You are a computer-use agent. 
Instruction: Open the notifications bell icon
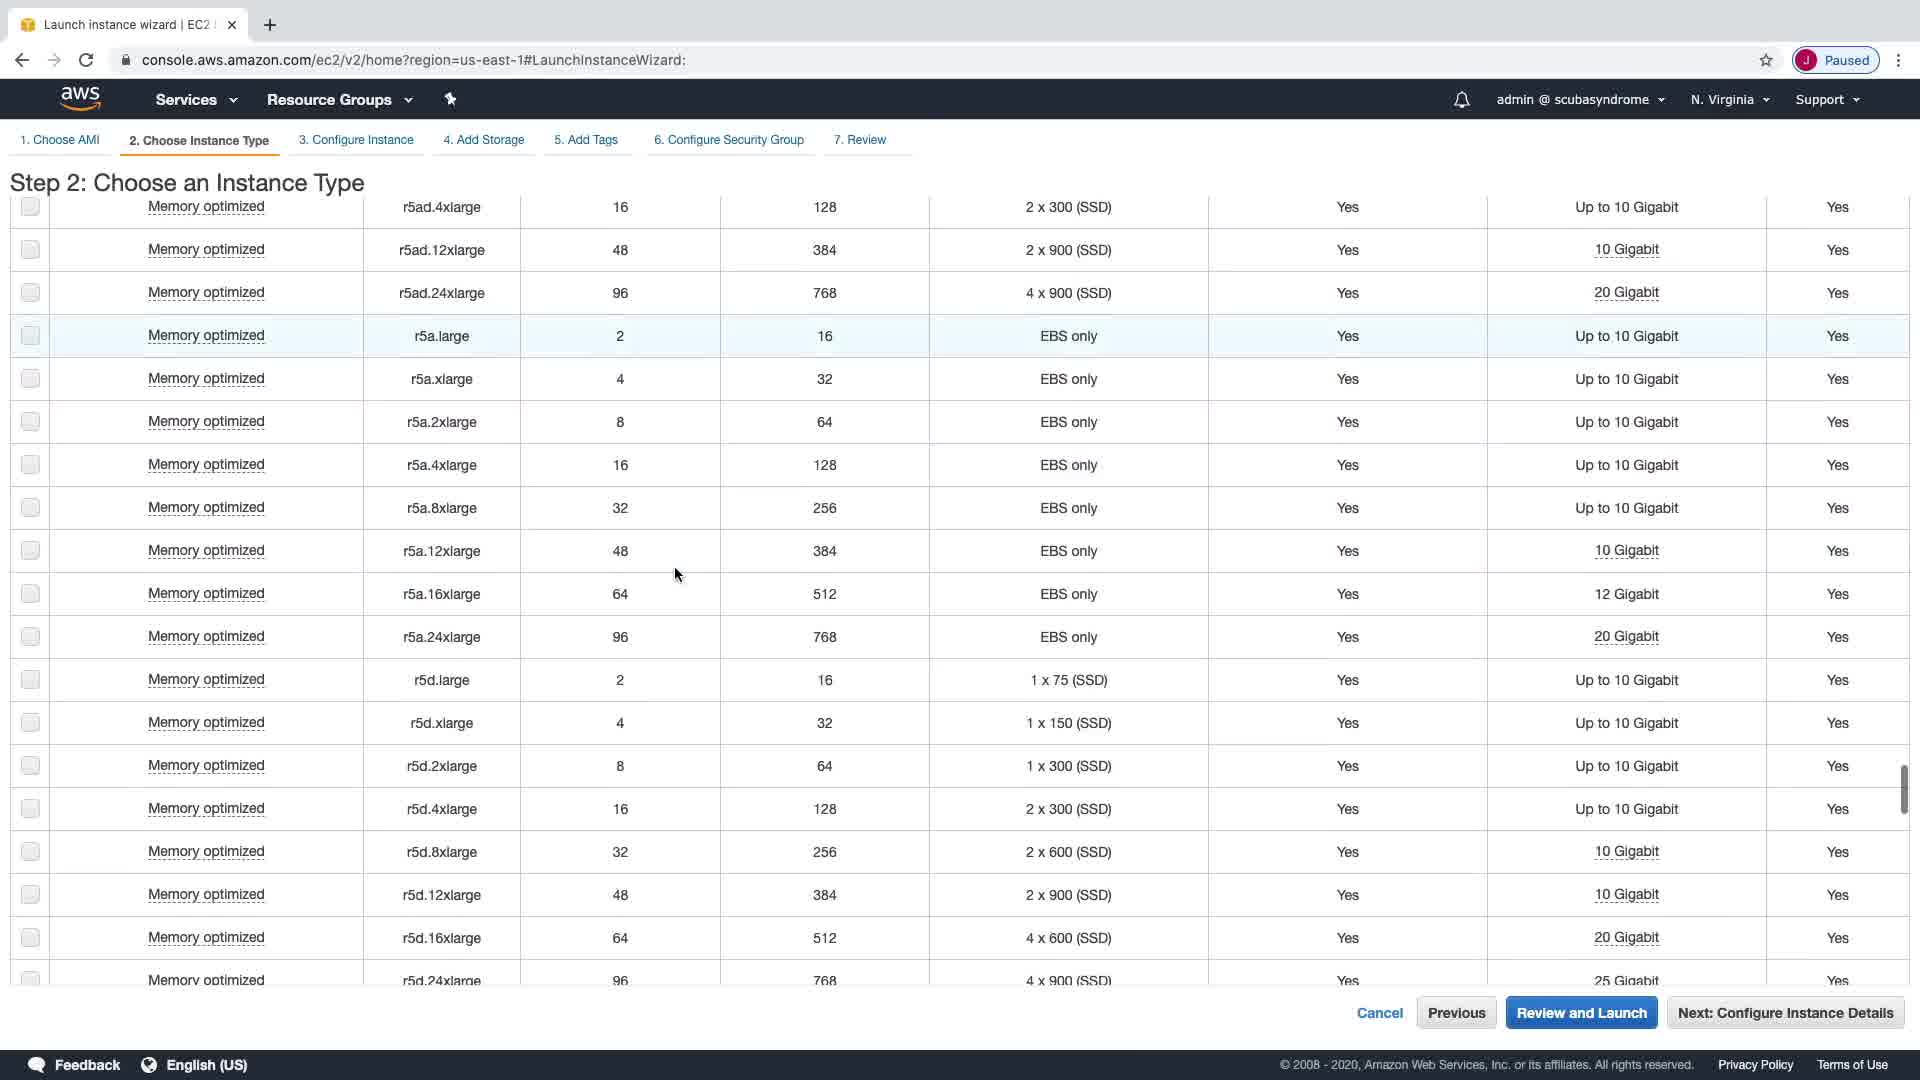pos(1461,100)
